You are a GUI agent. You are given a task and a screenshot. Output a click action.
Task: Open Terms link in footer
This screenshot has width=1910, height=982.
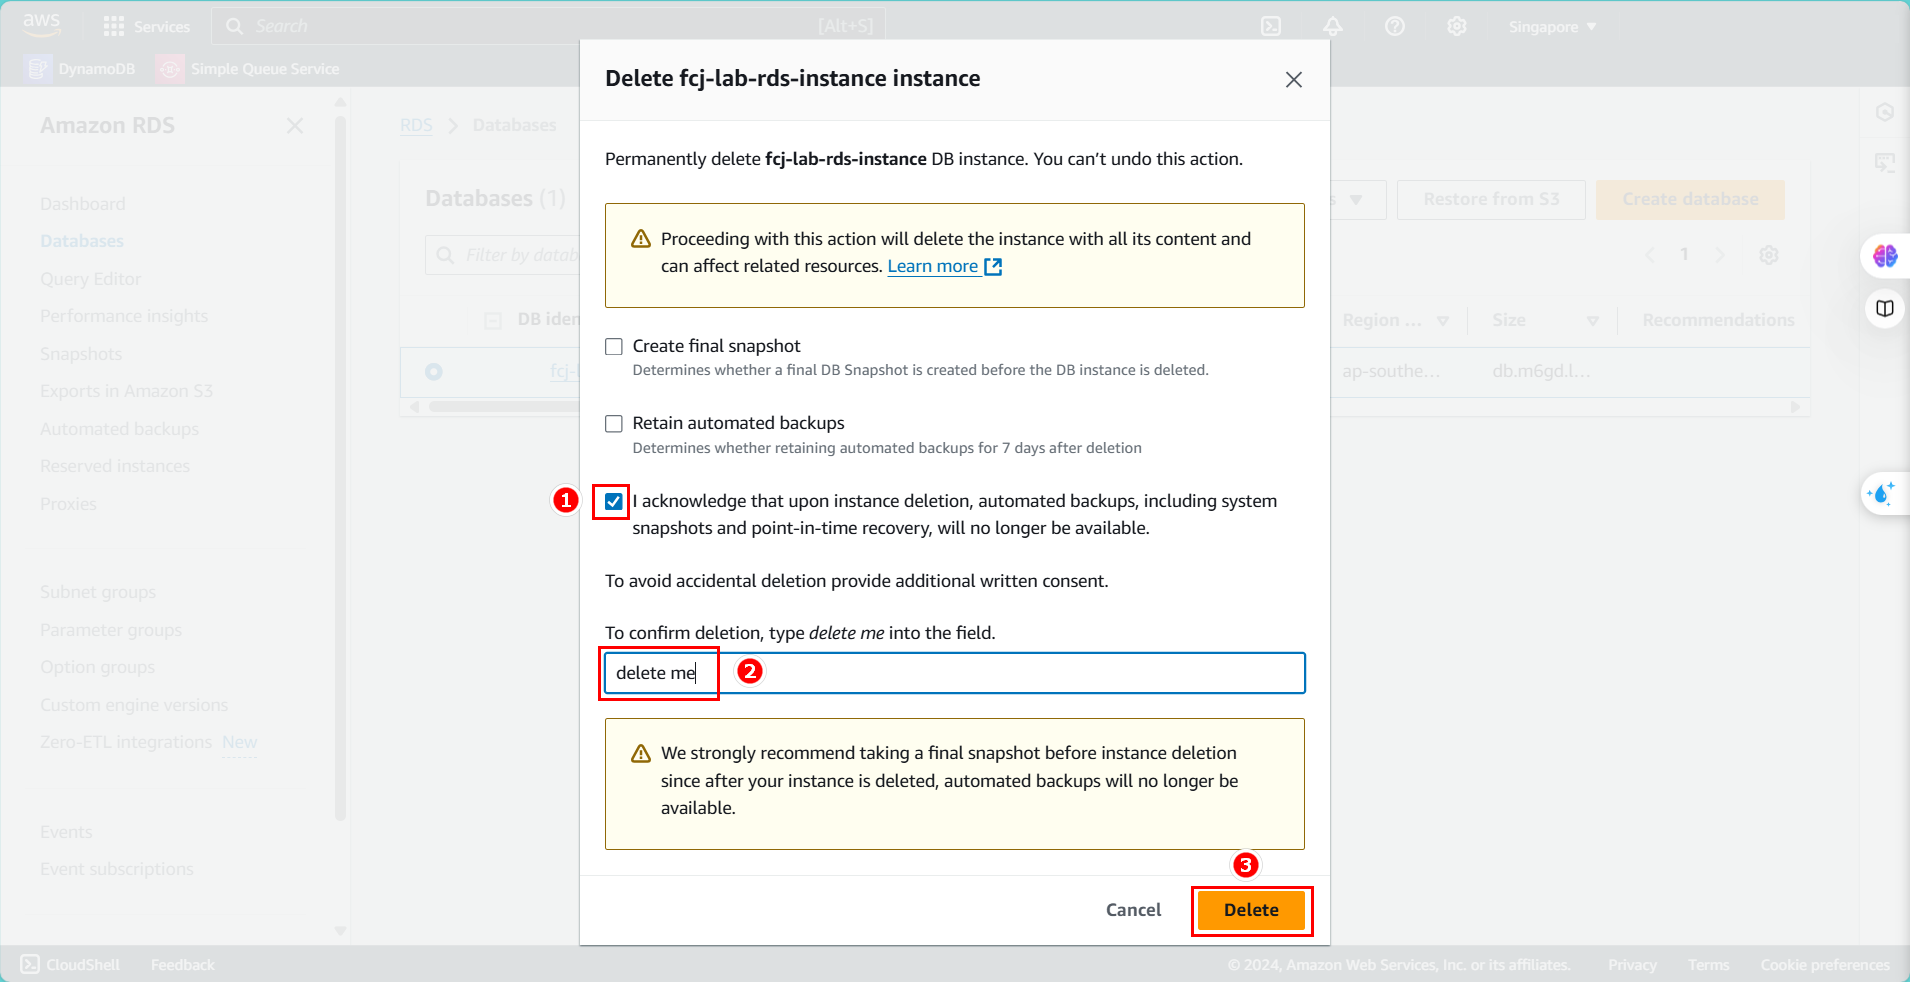point(1708,965)
